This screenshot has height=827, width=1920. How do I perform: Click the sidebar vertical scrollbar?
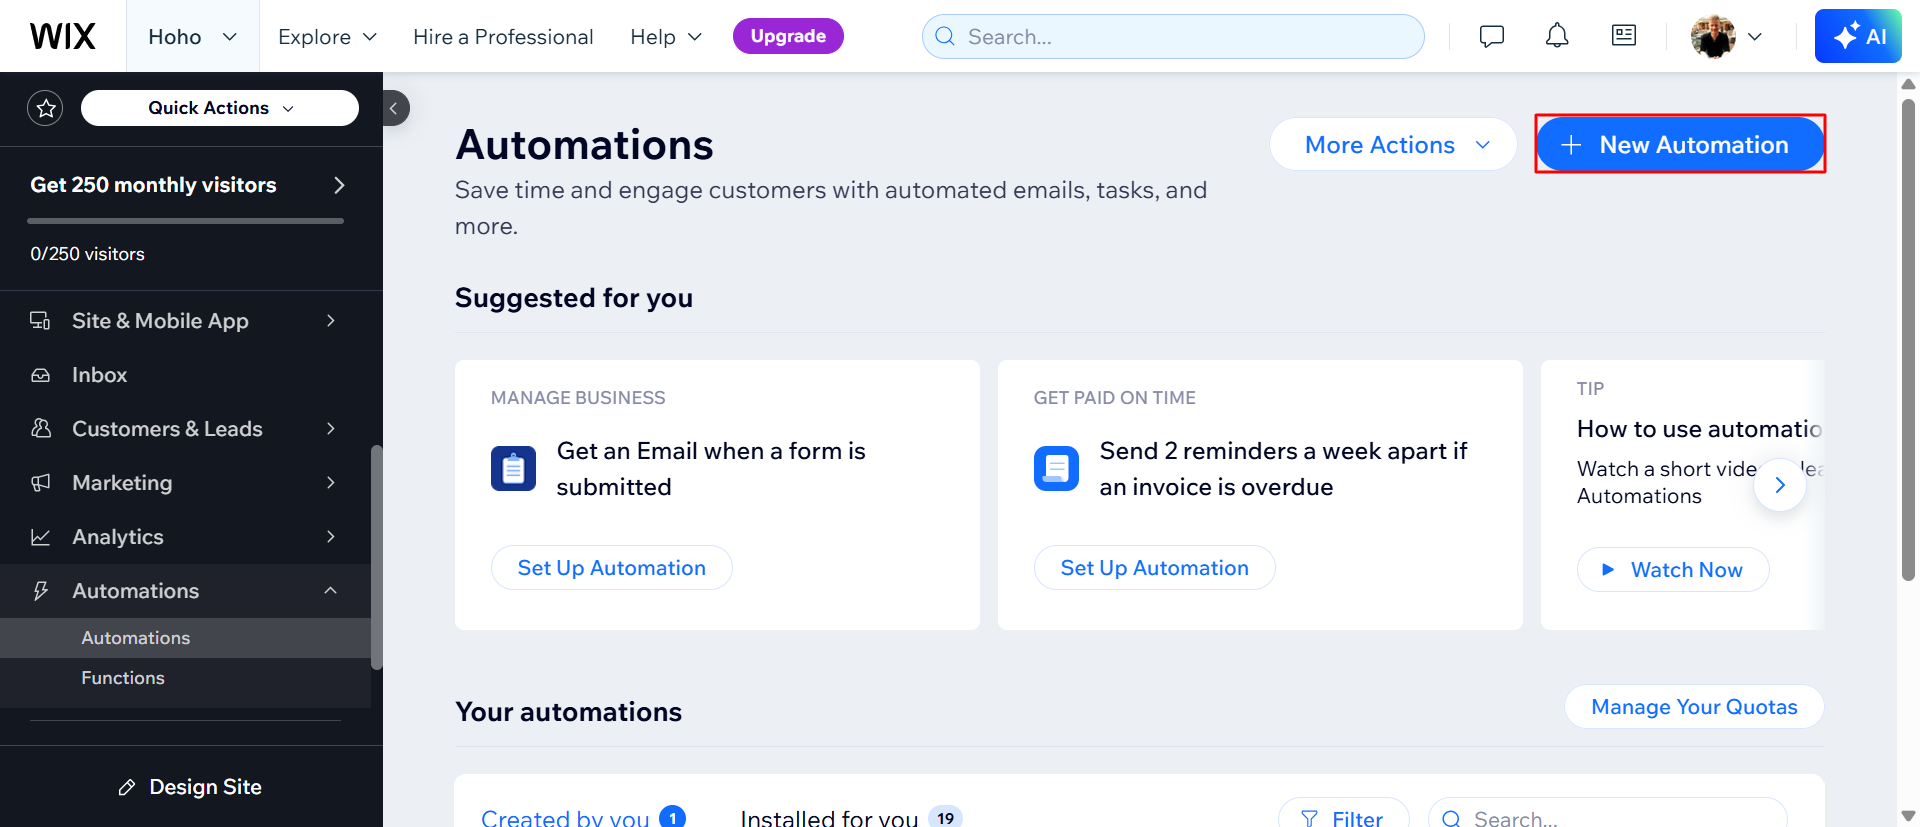pos(376,557)
